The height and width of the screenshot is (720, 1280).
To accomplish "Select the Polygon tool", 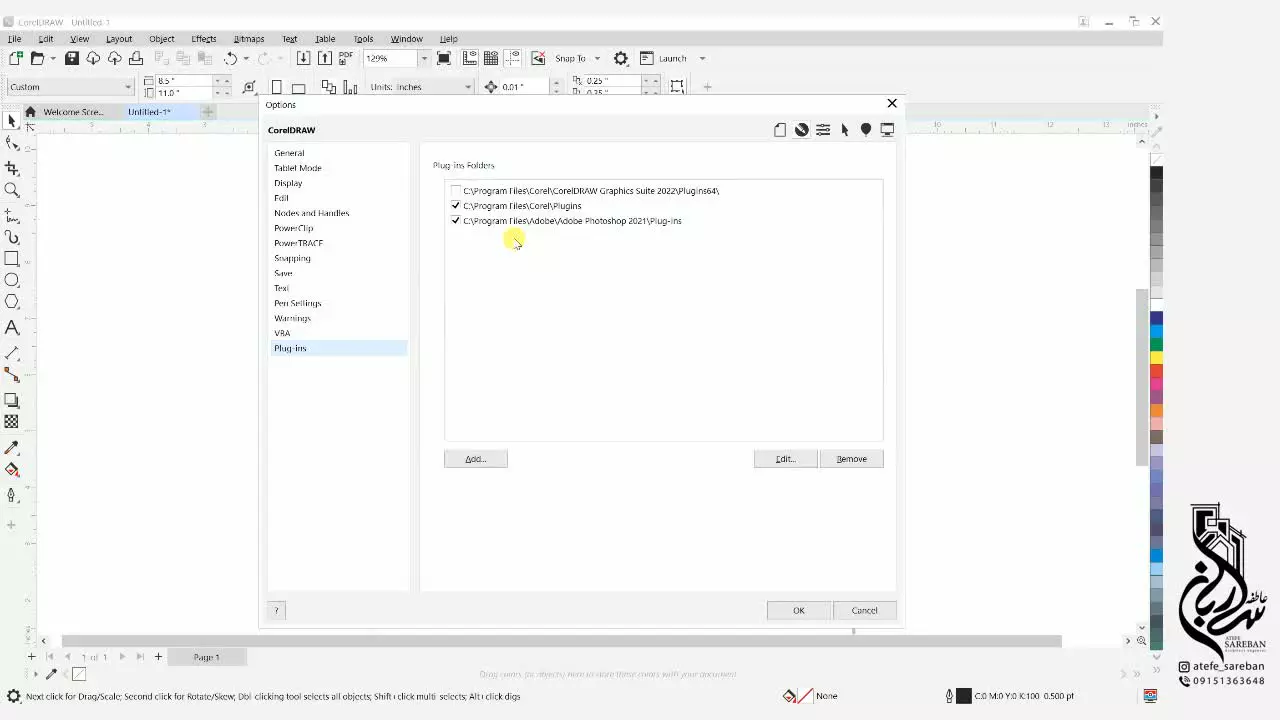I will (x=12, y=302).
